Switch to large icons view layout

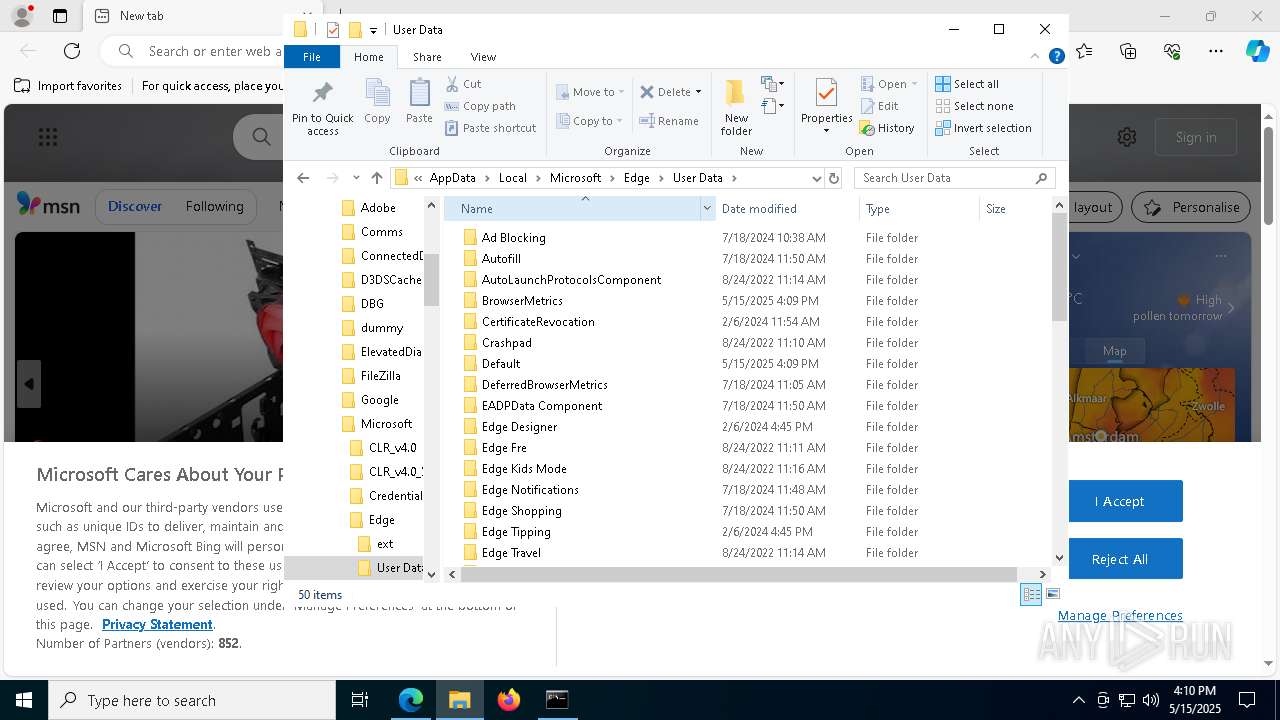(x=1052, y=594)
